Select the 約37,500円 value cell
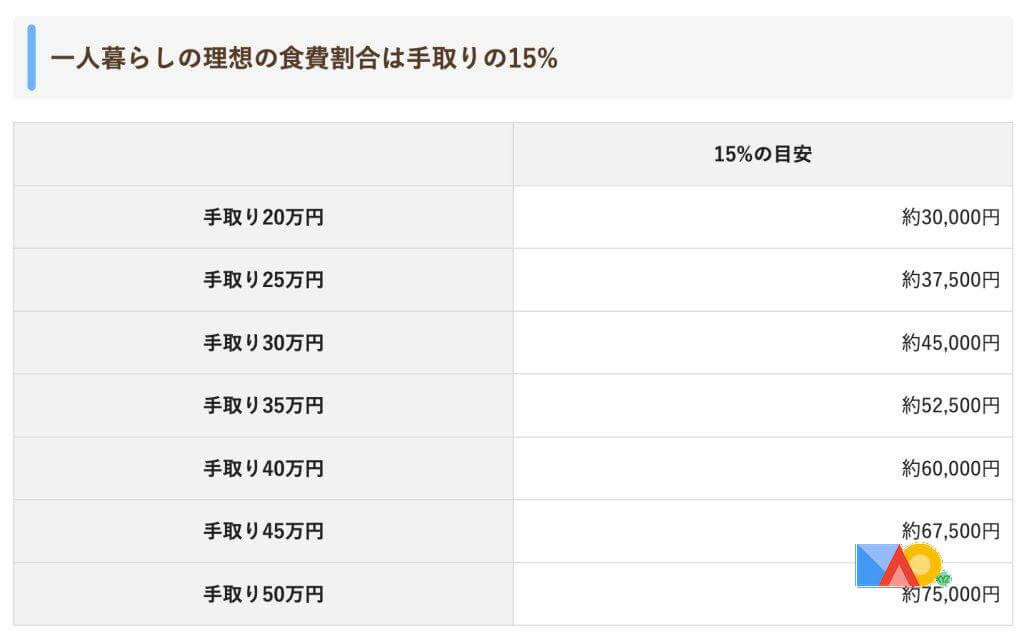This screenshot has height=639, width=1024. [x=950, y=280]
